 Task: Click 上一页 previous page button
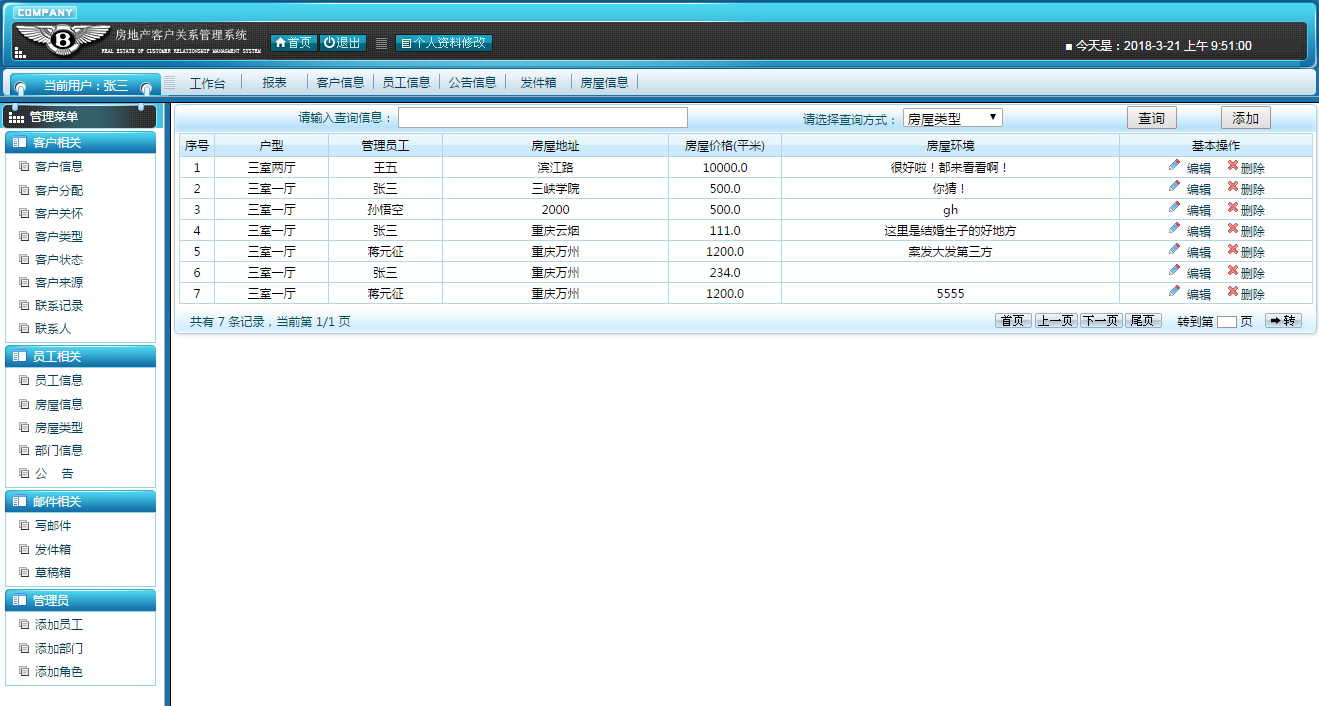pos(1056,321)
